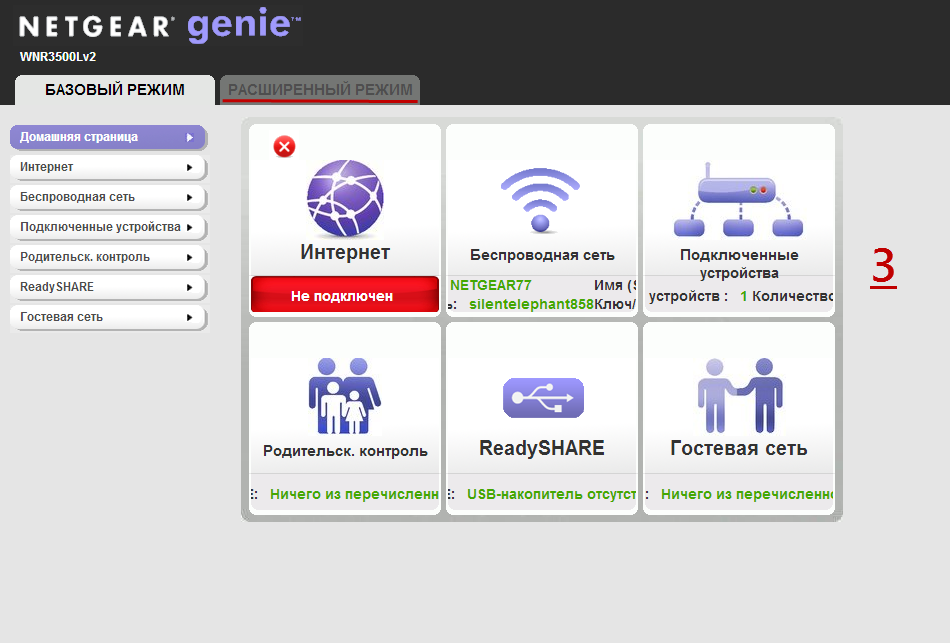The width and height of the screenshot is (950, 643).
Task: Click the NETGEAR genie logo
Action: 160,25
